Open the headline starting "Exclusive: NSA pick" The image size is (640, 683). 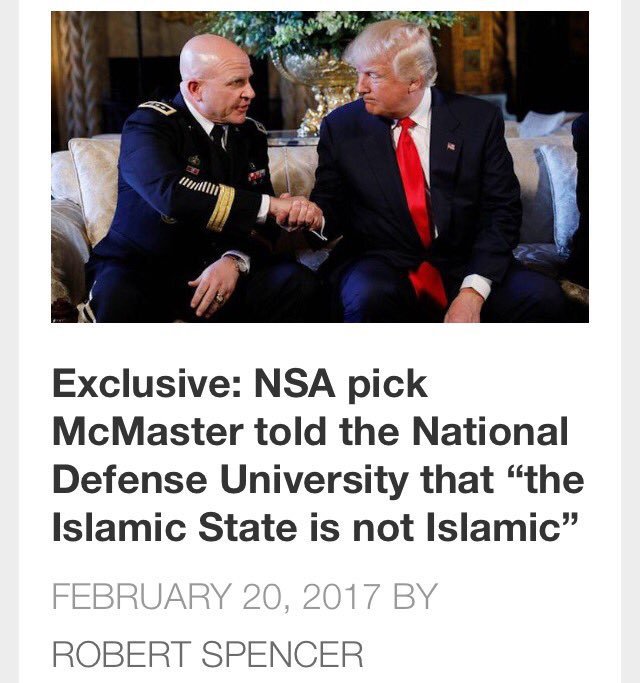coord(318,456)
